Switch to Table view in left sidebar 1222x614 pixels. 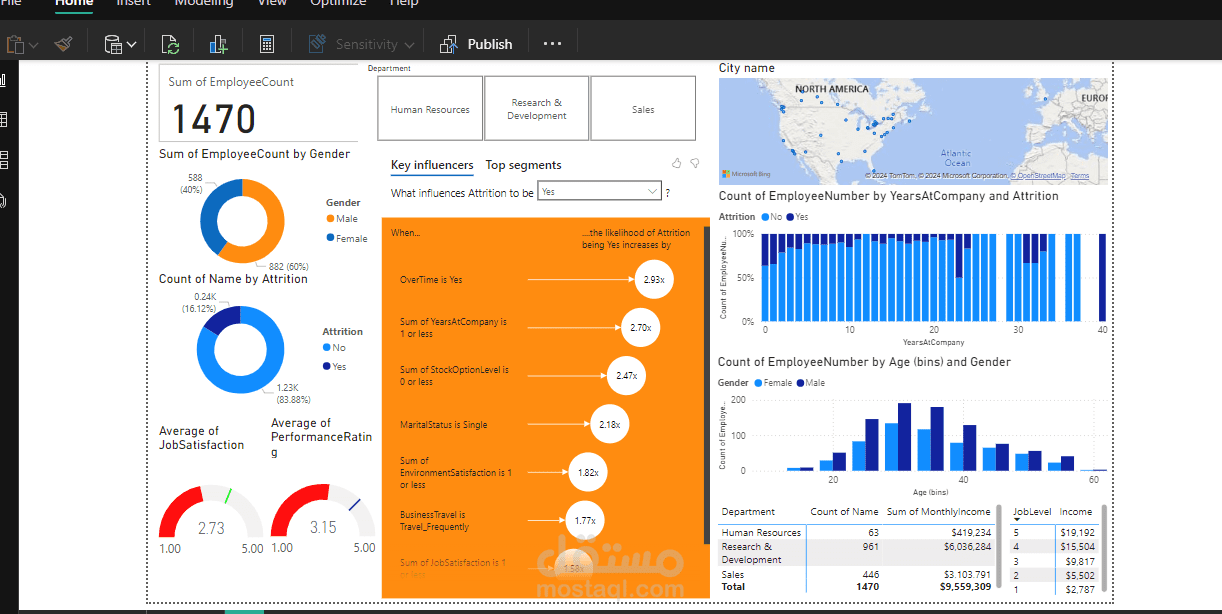pos(3,120)
